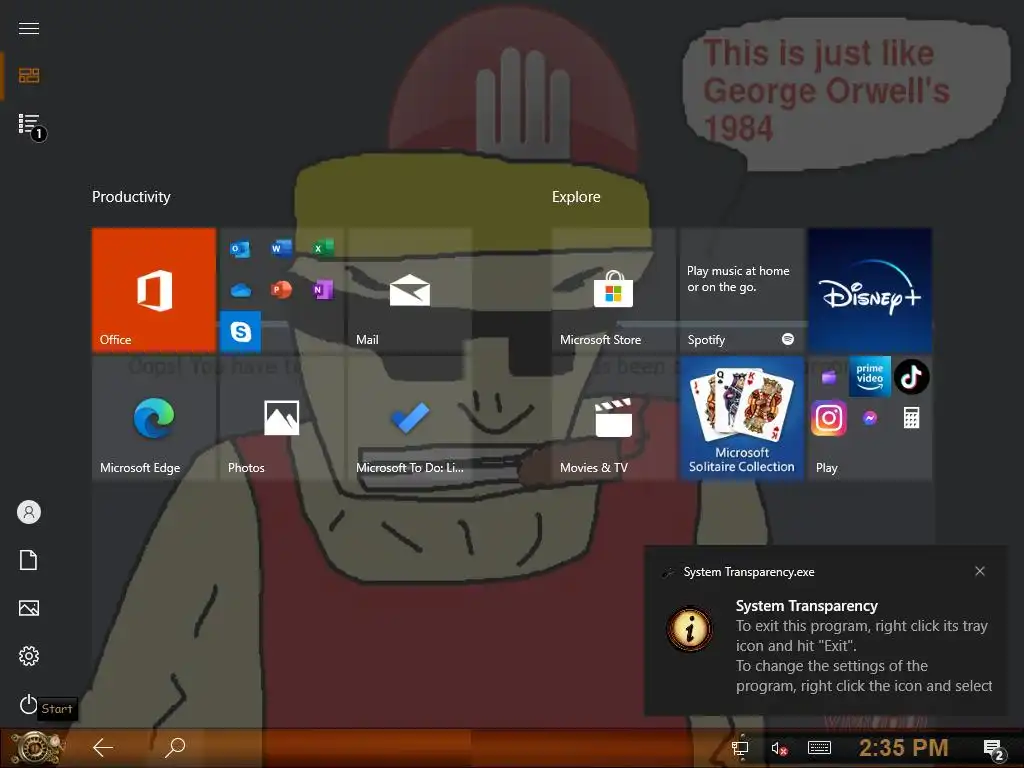
Task: Expand the Start hamburger menu
Action: coord(29,28)
